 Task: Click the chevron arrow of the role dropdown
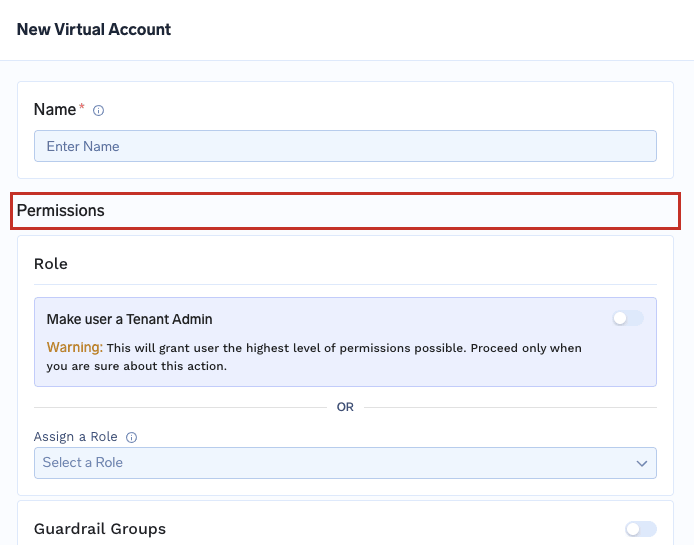click(x=642, y=464)
